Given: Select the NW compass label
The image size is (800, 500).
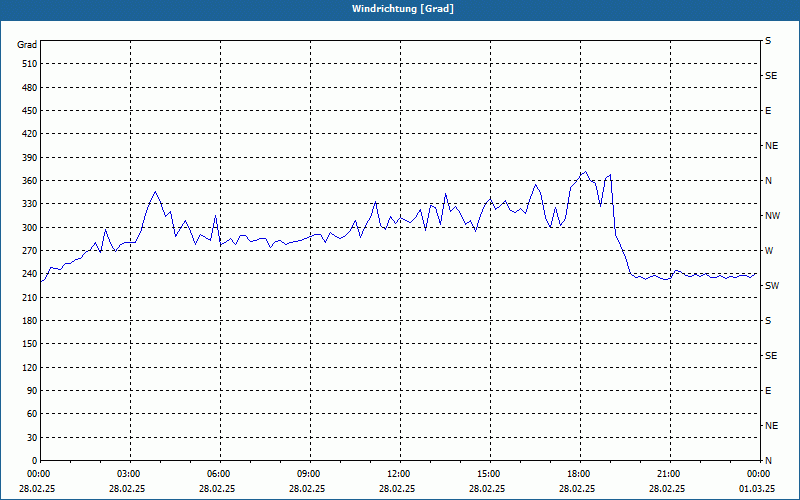Looking at the screenshot, I should click(772, 216).
